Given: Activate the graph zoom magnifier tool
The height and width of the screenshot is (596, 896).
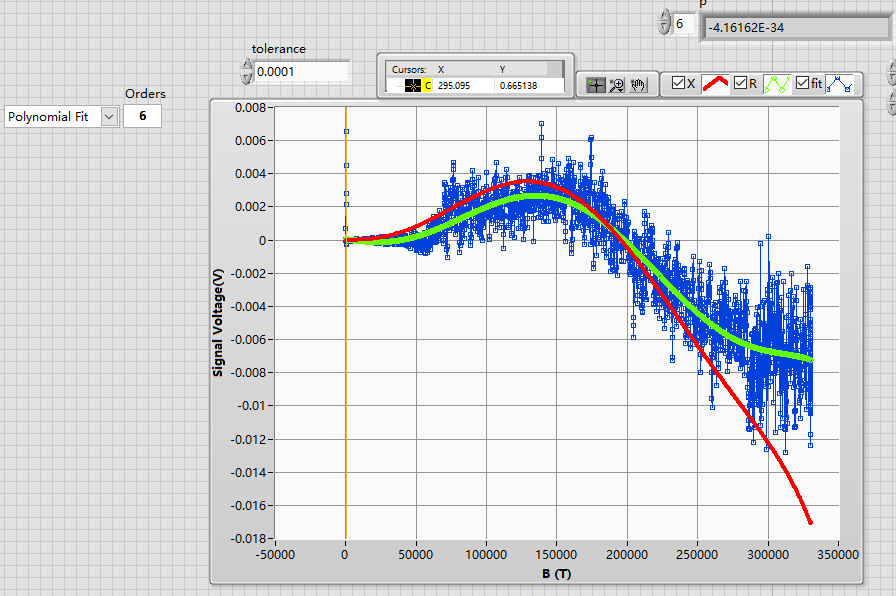Looking at the screenshot, I should coord(617,85).
